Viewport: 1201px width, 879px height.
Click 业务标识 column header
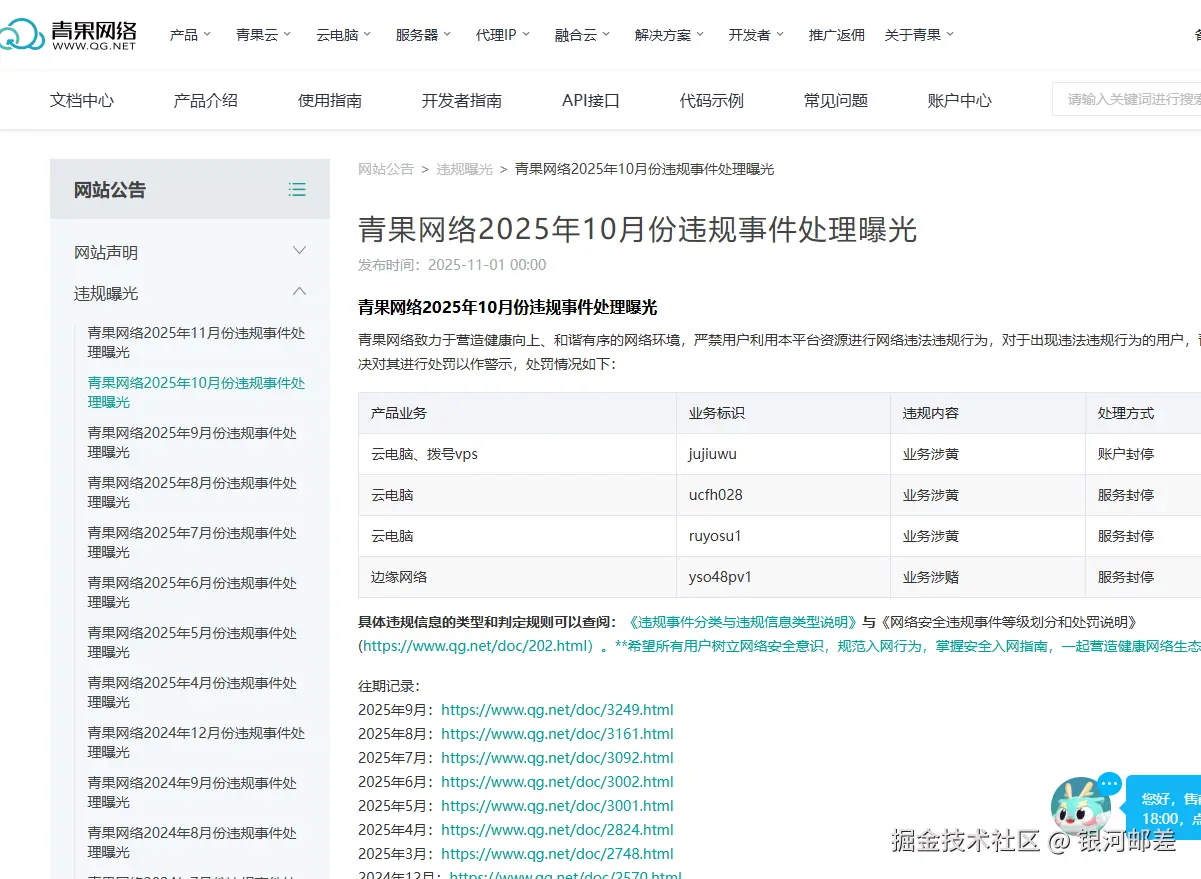pos(783,413)
